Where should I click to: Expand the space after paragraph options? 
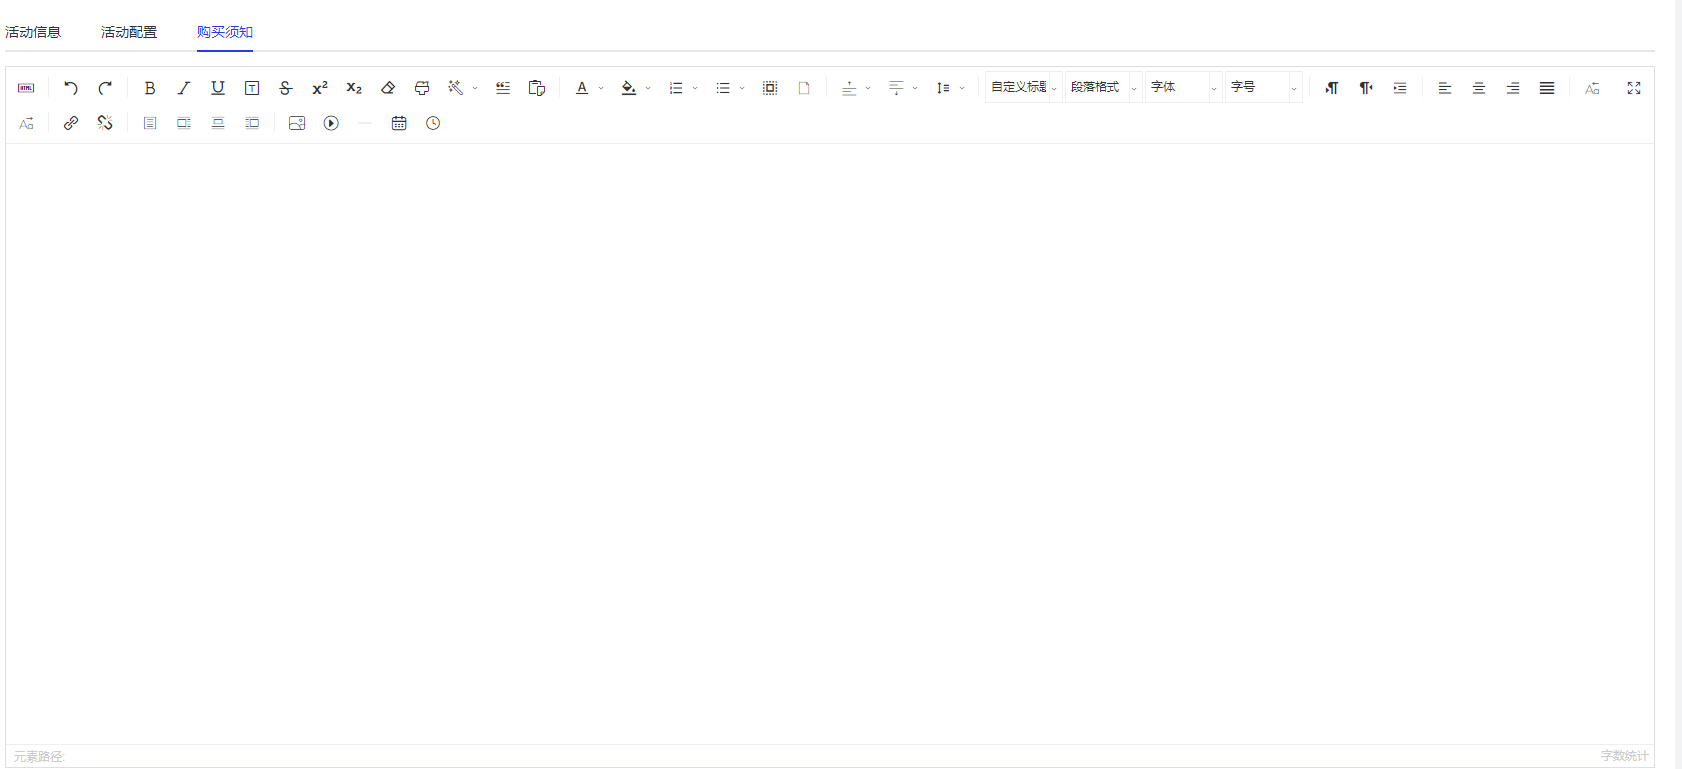point(915,88)
